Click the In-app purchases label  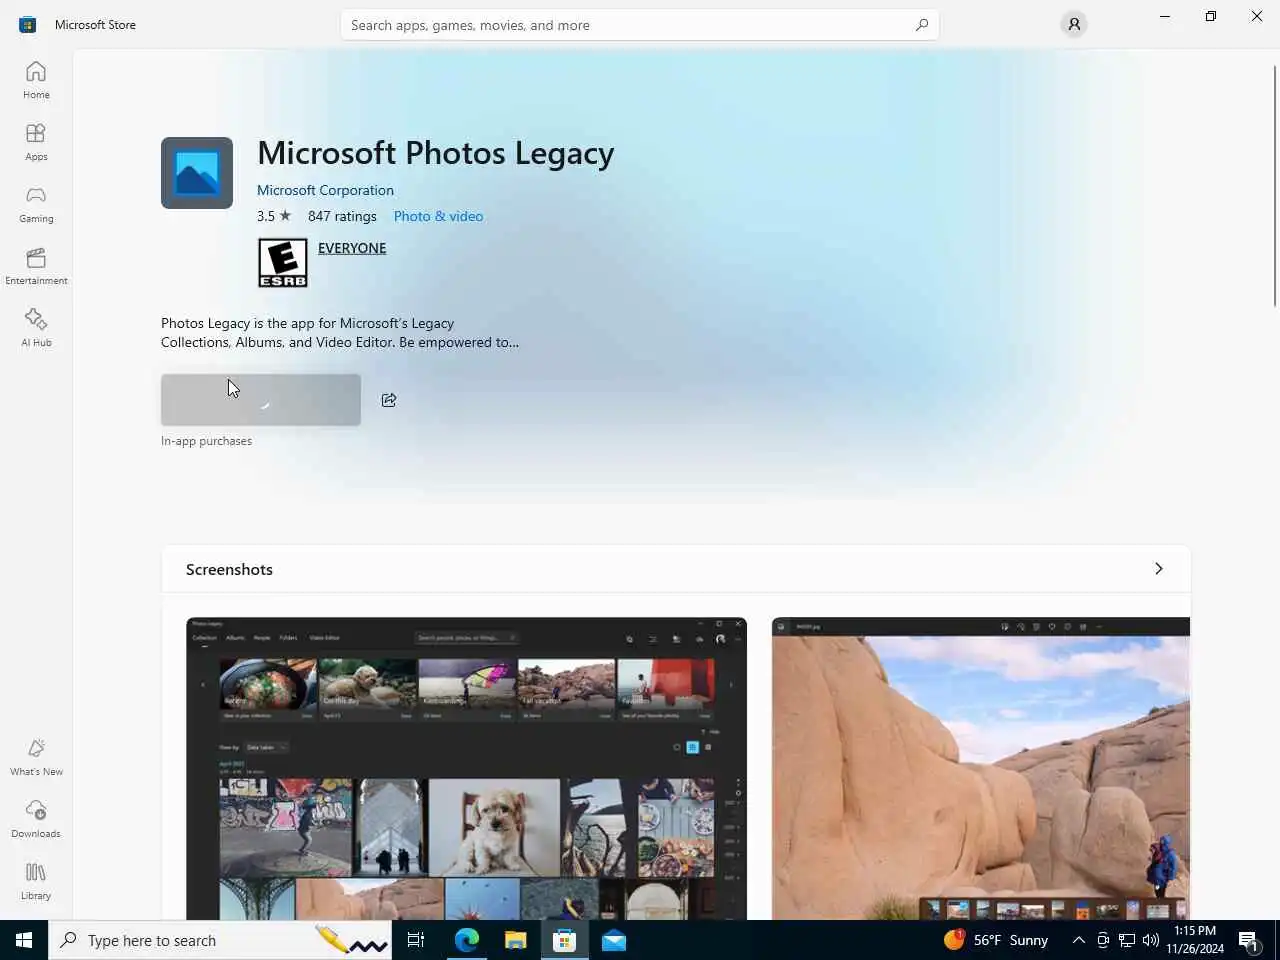tap(206, 441)
